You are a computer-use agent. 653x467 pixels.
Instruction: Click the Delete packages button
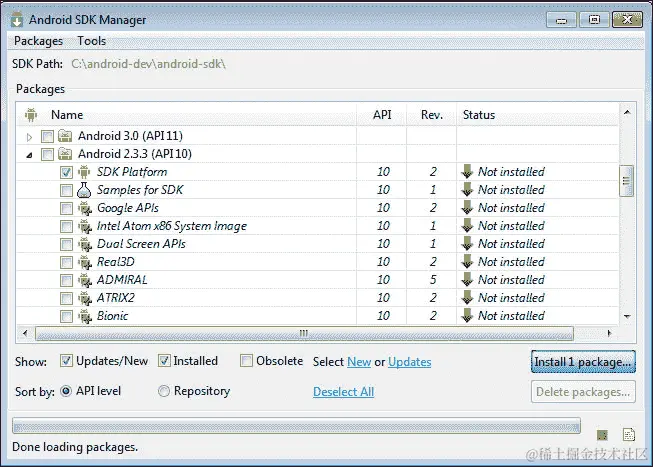583,392
